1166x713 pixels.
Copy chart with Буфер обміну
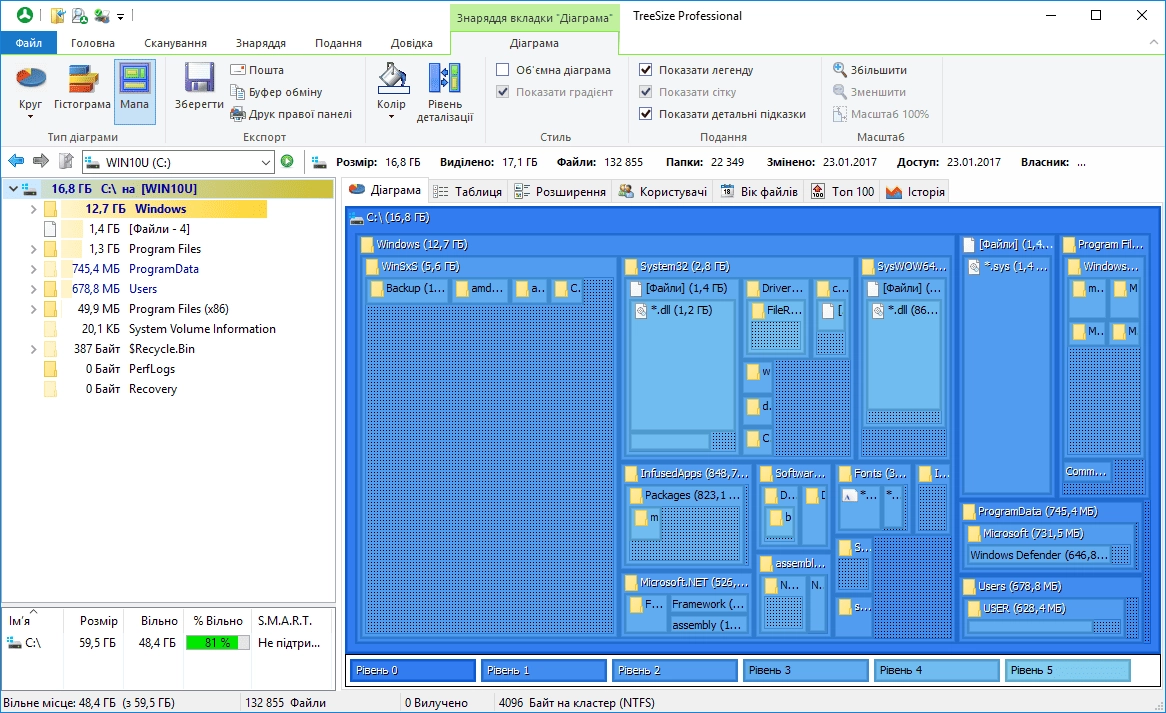pyautogui.click(x=276, y=92)
